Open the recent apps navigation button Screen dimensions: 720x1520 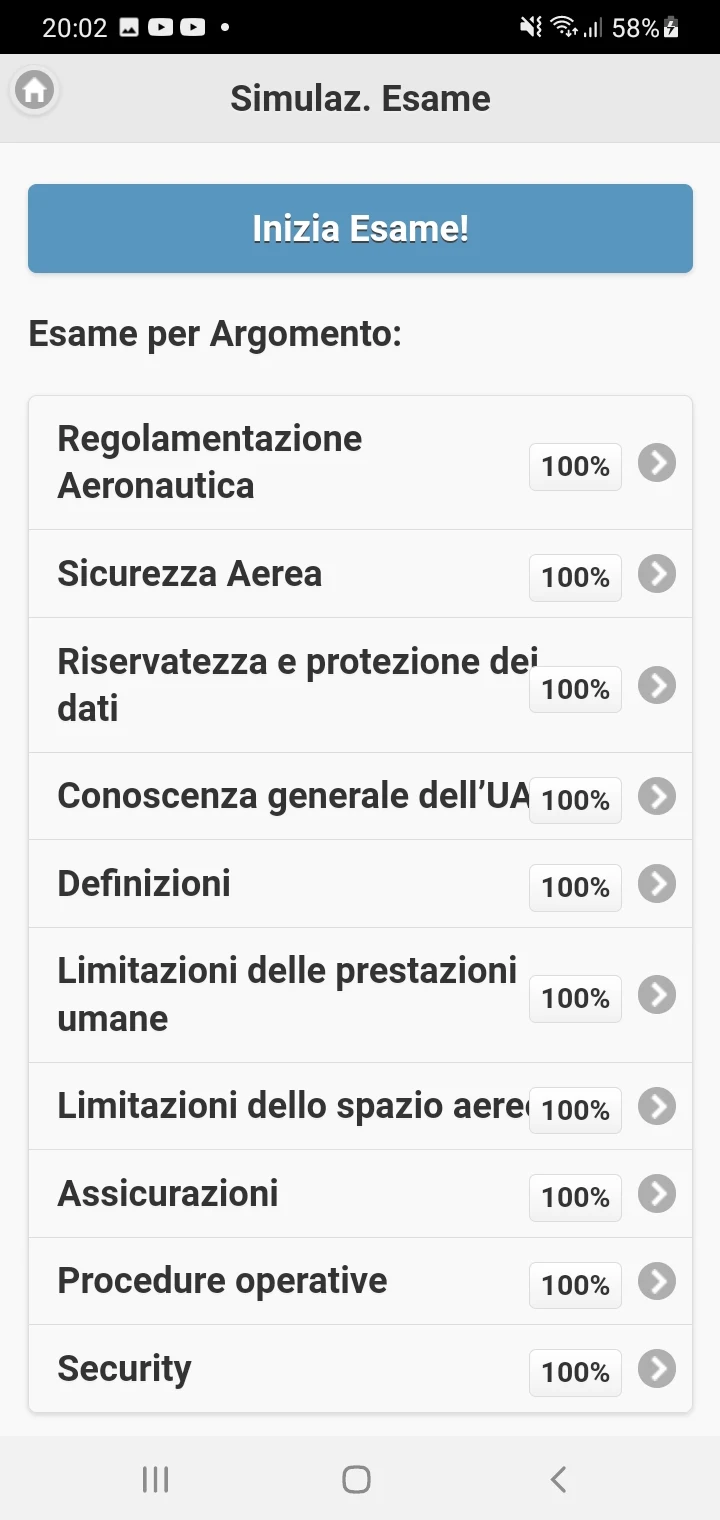[x=155, y=1479]
